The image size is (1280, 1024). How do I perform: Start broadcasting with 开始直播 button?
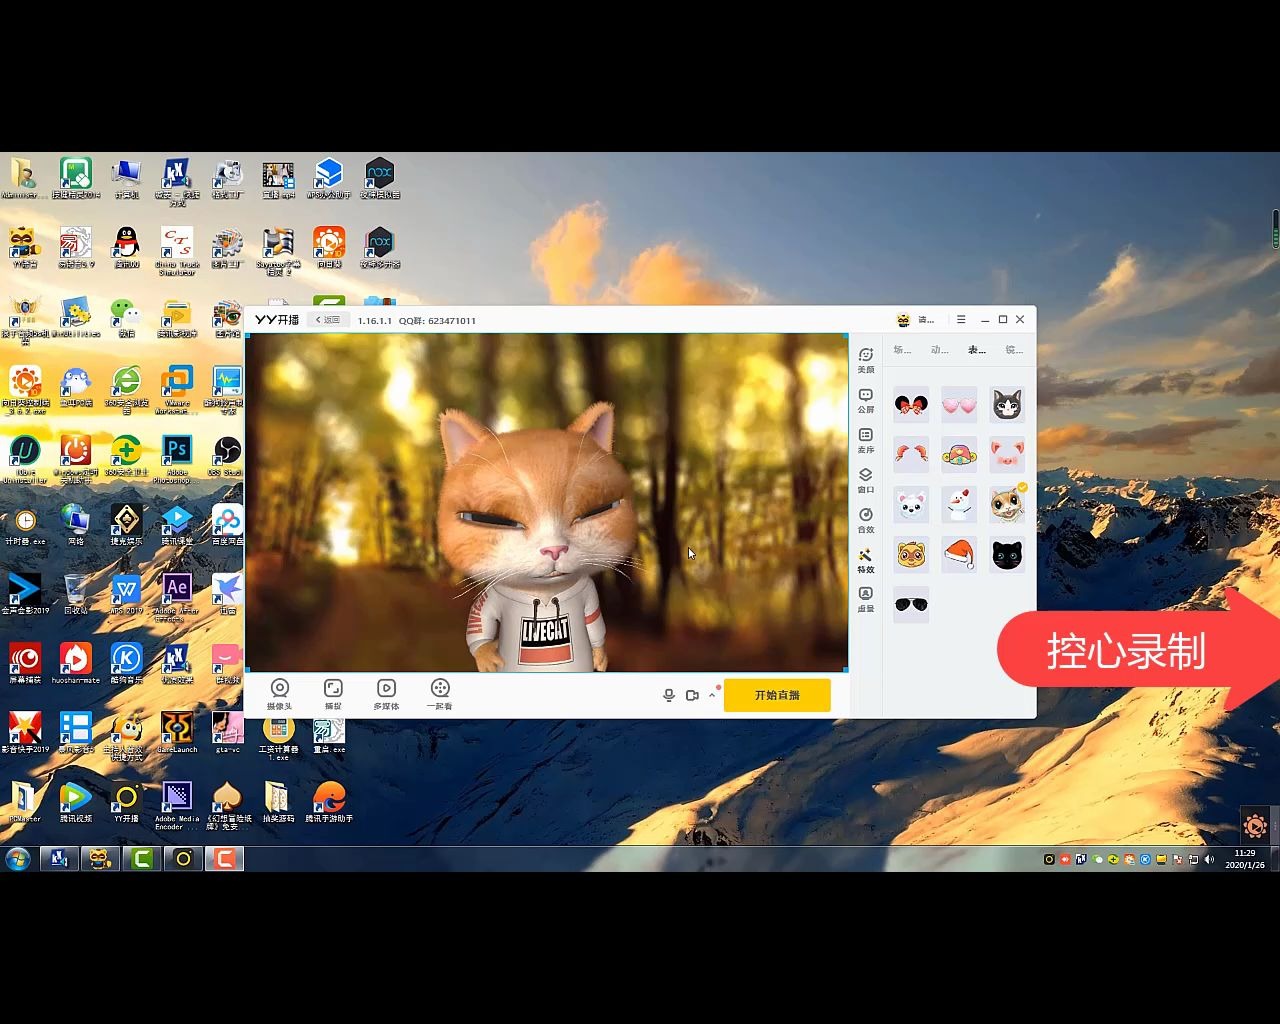tap(777, 695)
